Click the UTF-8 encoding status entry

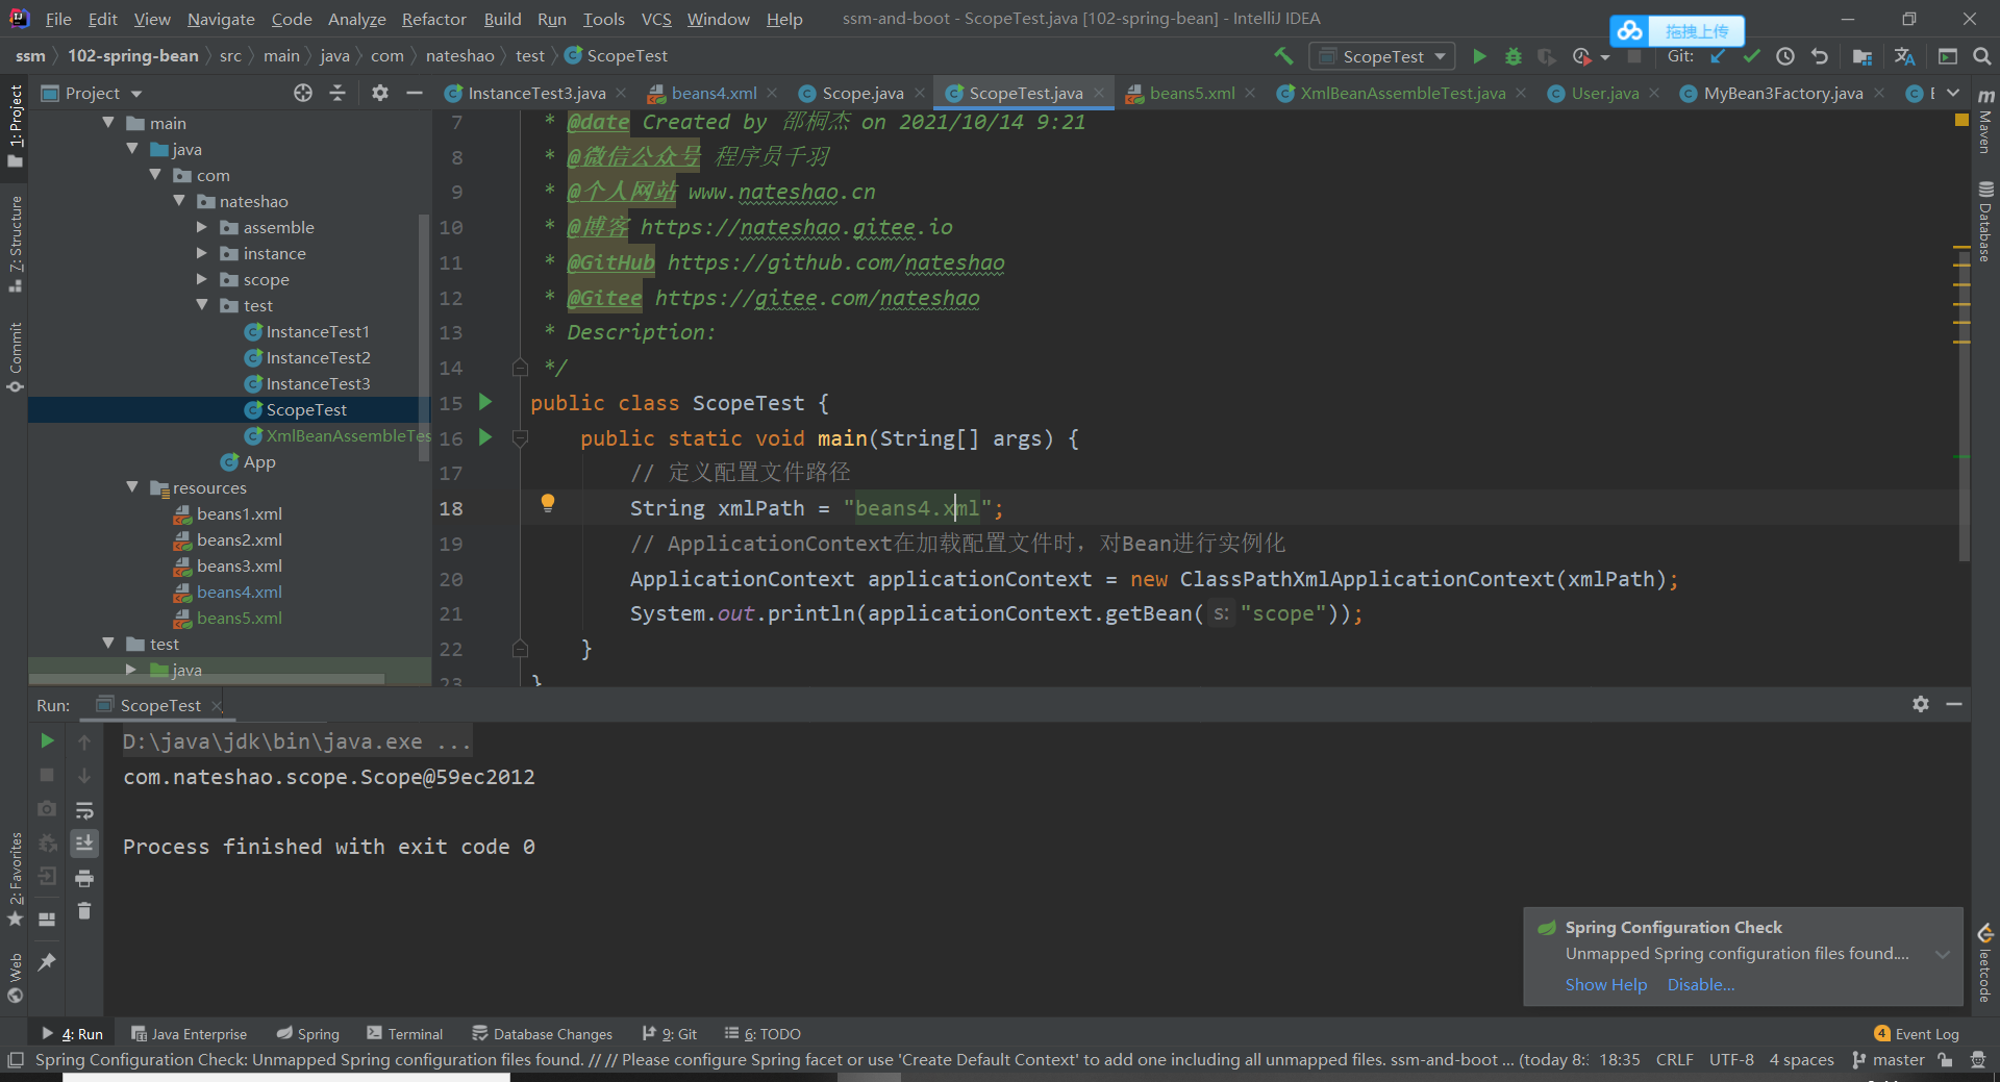pyautogui.click(x=1731, y=1060)
